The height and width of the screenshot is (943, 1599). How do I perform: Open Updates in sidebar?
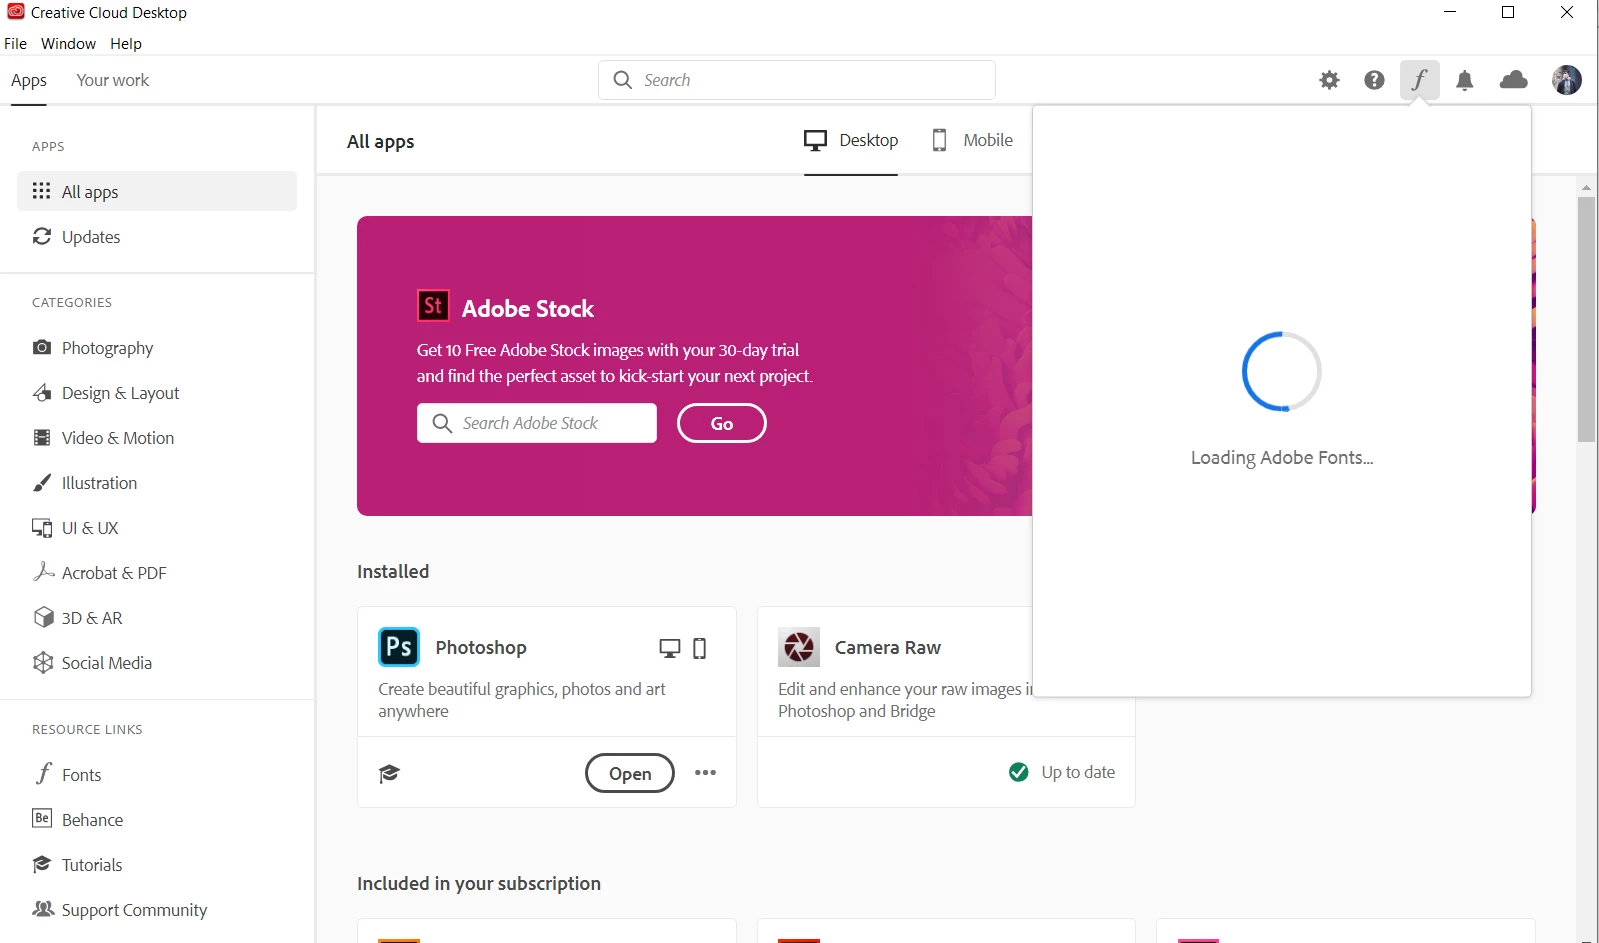click(157, 237)
